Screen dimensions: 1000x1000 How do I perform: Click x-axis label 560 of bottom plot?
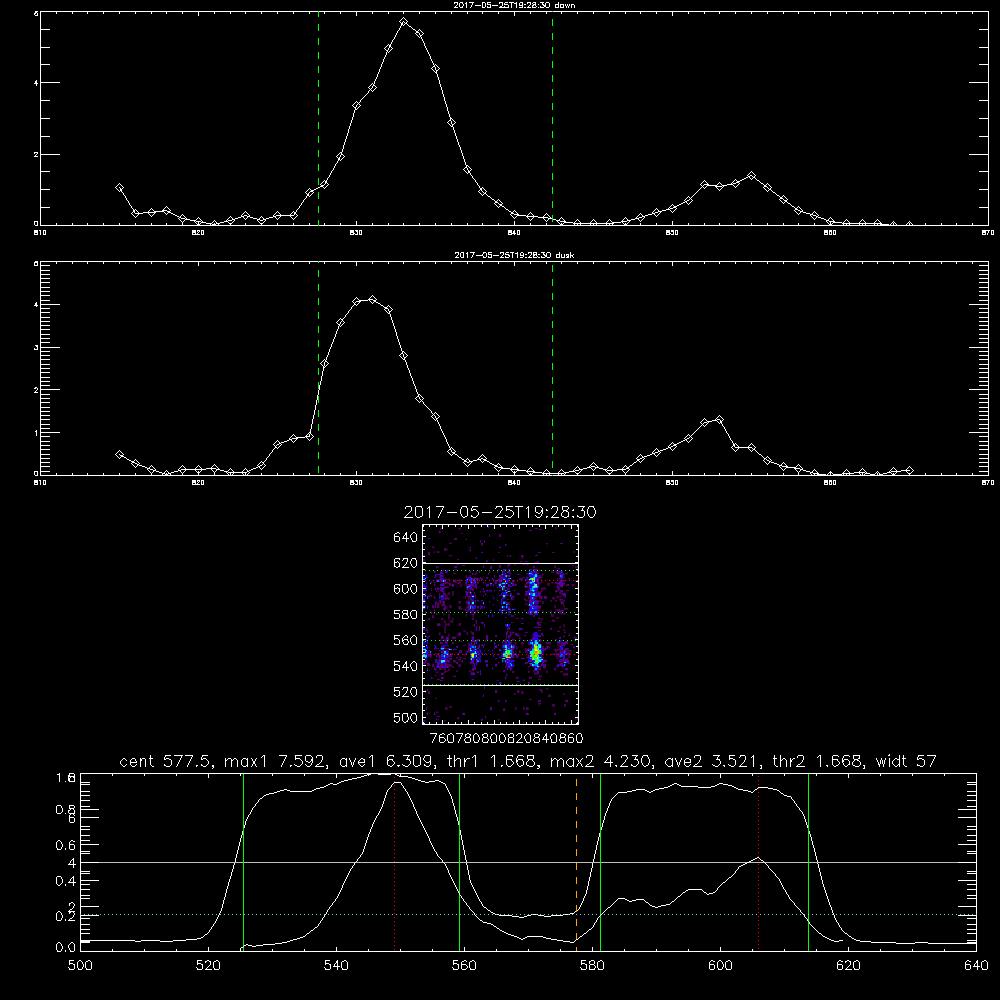click(x=464, y=966)
